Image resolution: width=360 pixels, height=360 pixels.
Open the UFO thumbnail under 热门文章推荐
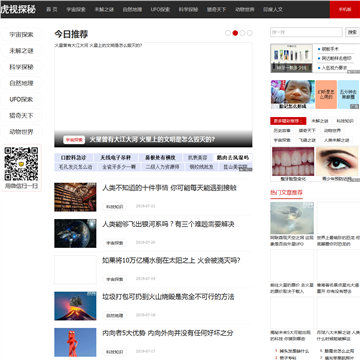click(292, 218)
